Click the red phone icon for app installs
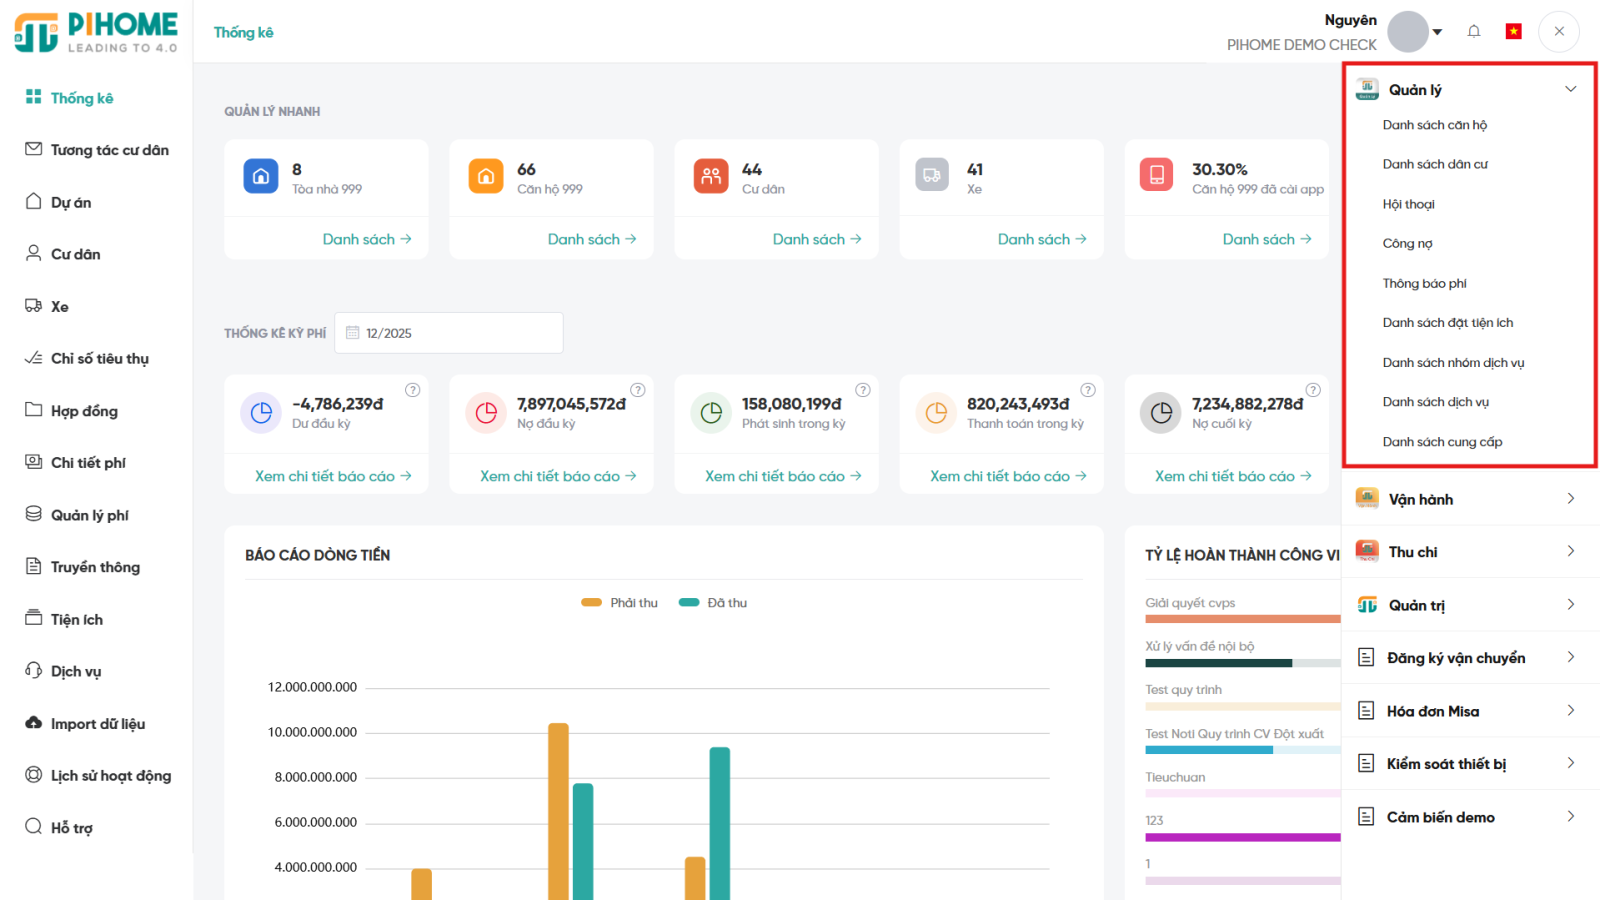The image size is (1600, 900). [x=1156, y=176]
